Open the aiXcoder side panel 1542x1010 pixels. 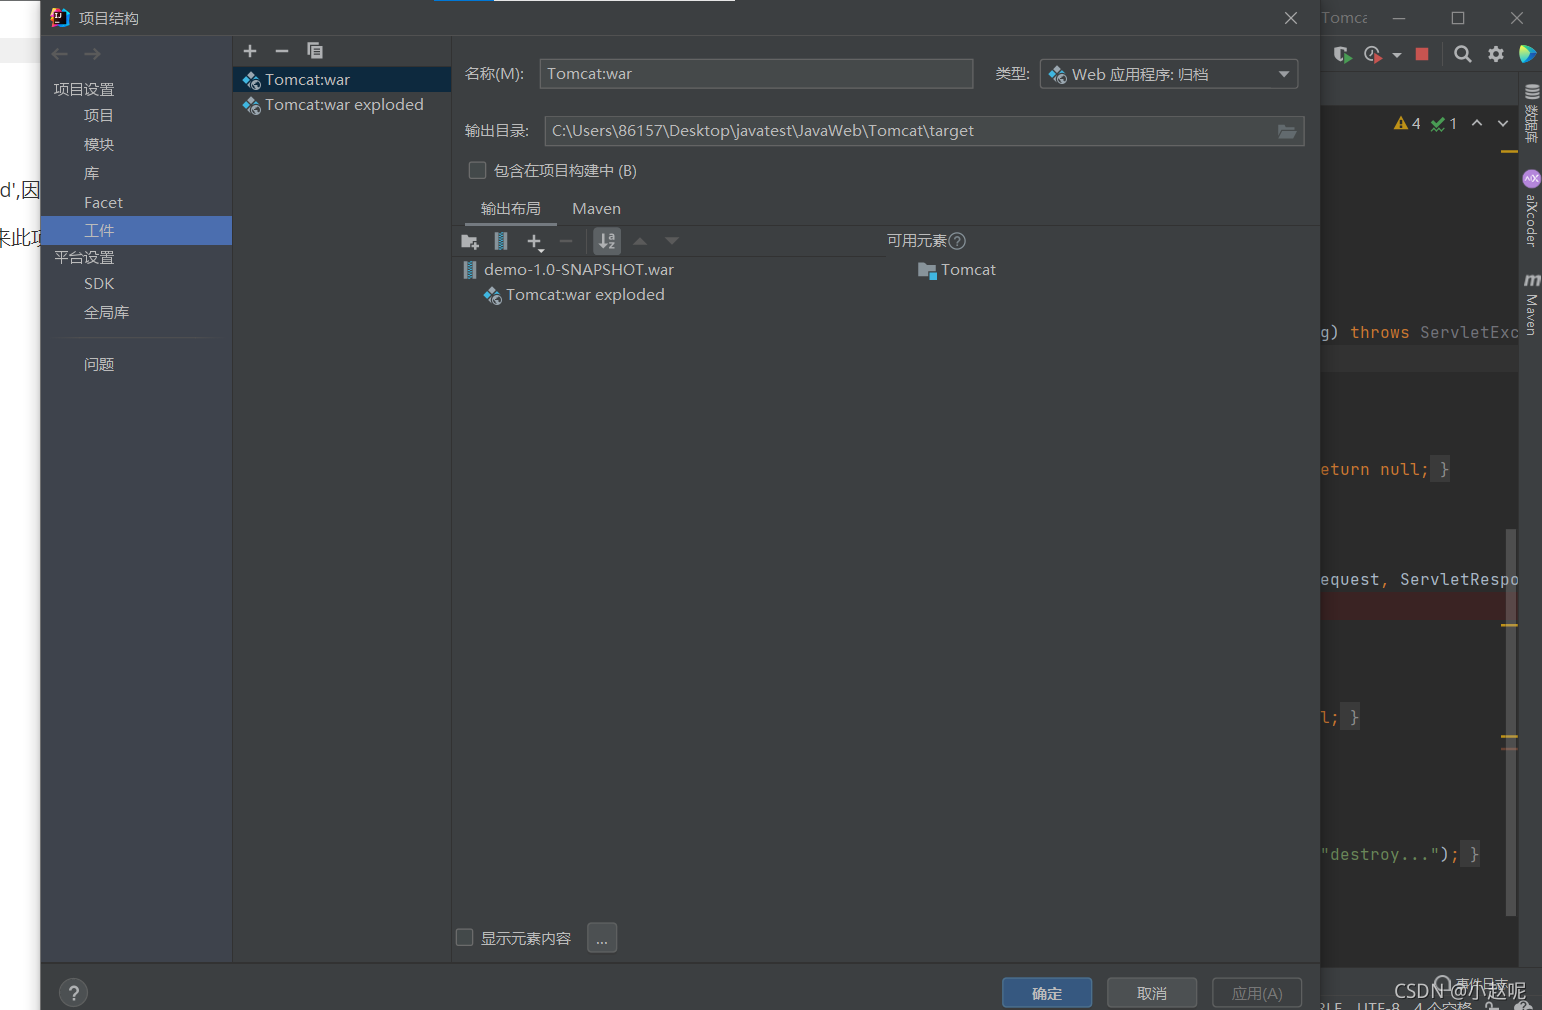tap(1531, 209)
